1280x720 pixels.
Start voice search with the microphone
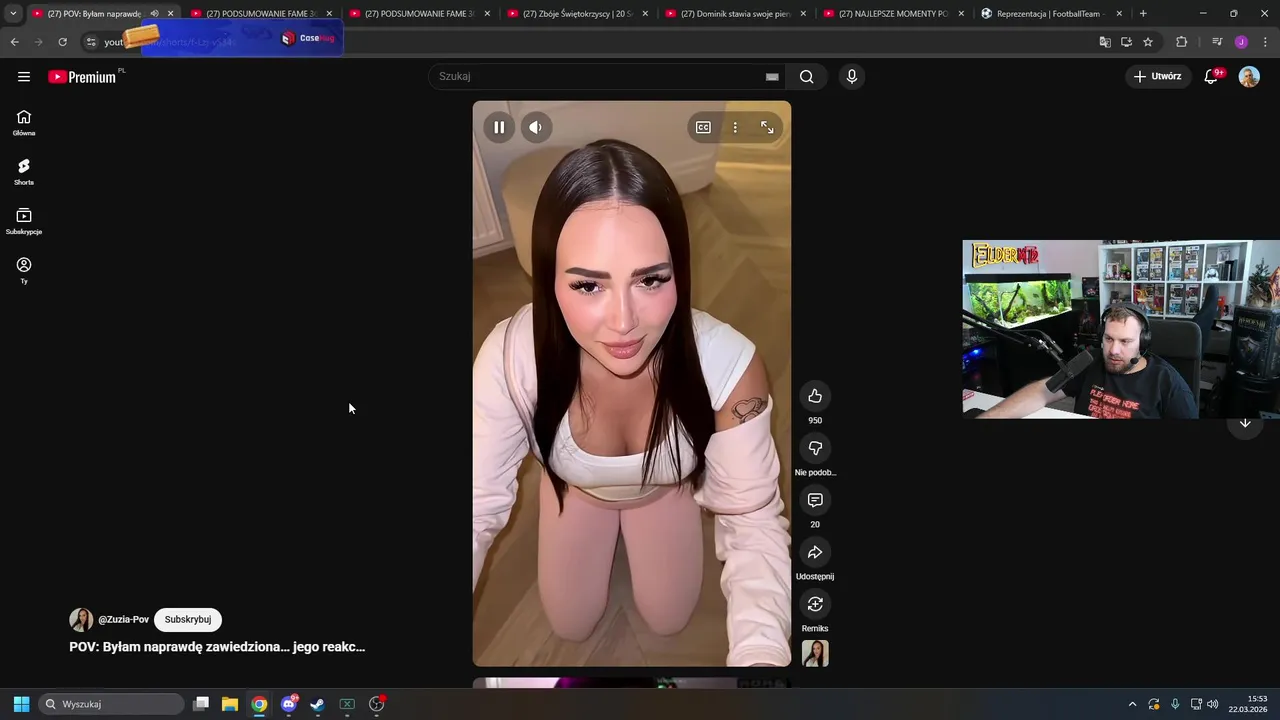(851, 77)
